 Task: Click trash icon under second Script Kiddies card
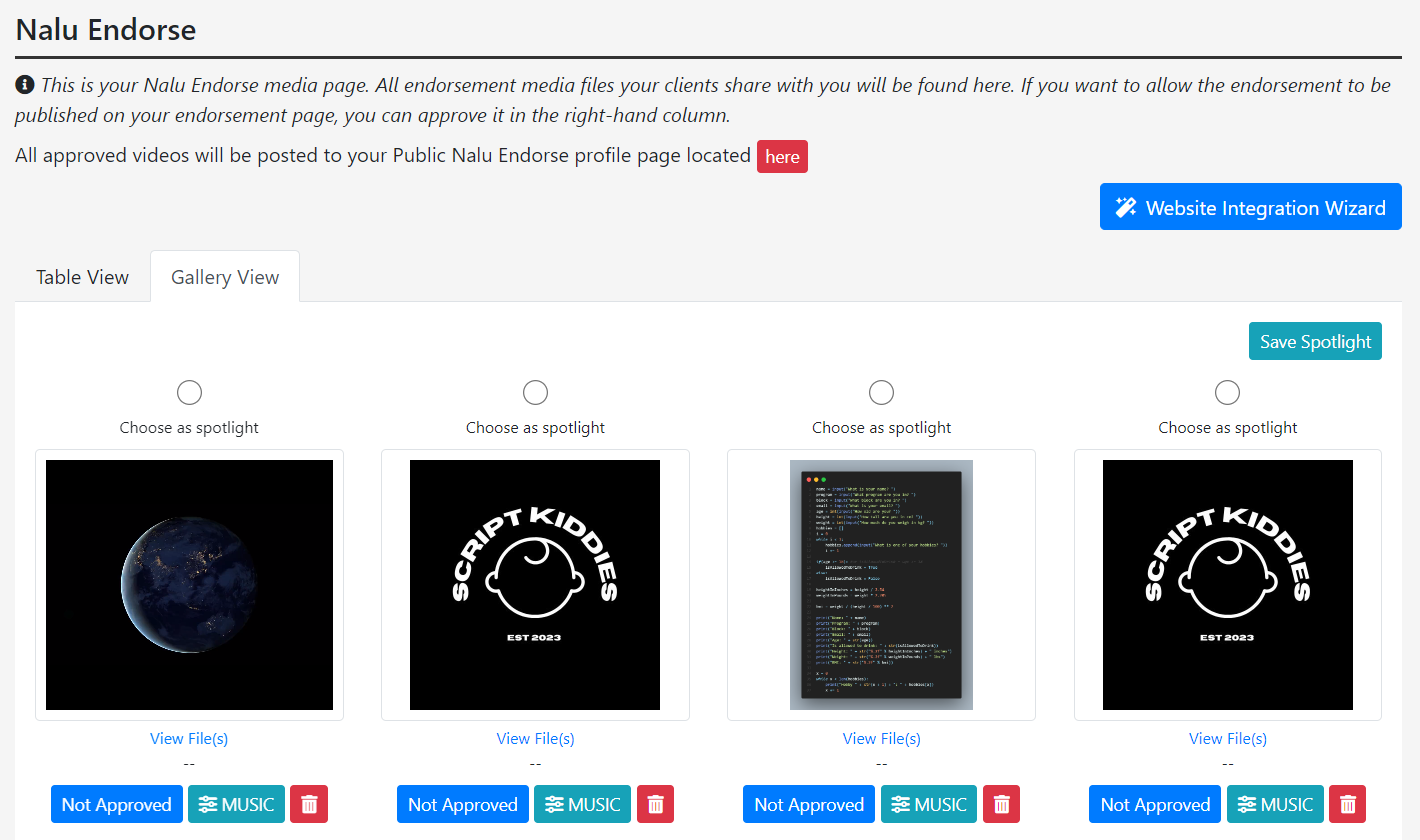[x=655, y=804]
